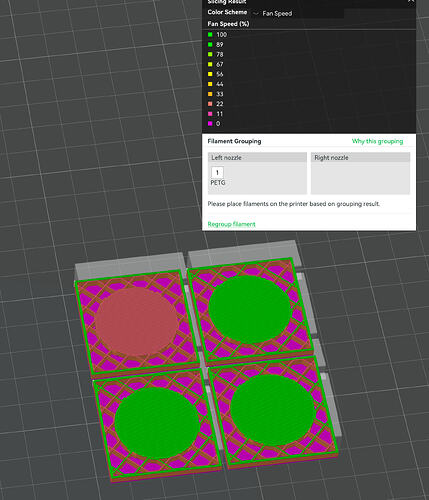This screenshot has height=500, width=429.
Task: Select the salmon-colored circle on top-left tile
Action: tap(136, 321)
